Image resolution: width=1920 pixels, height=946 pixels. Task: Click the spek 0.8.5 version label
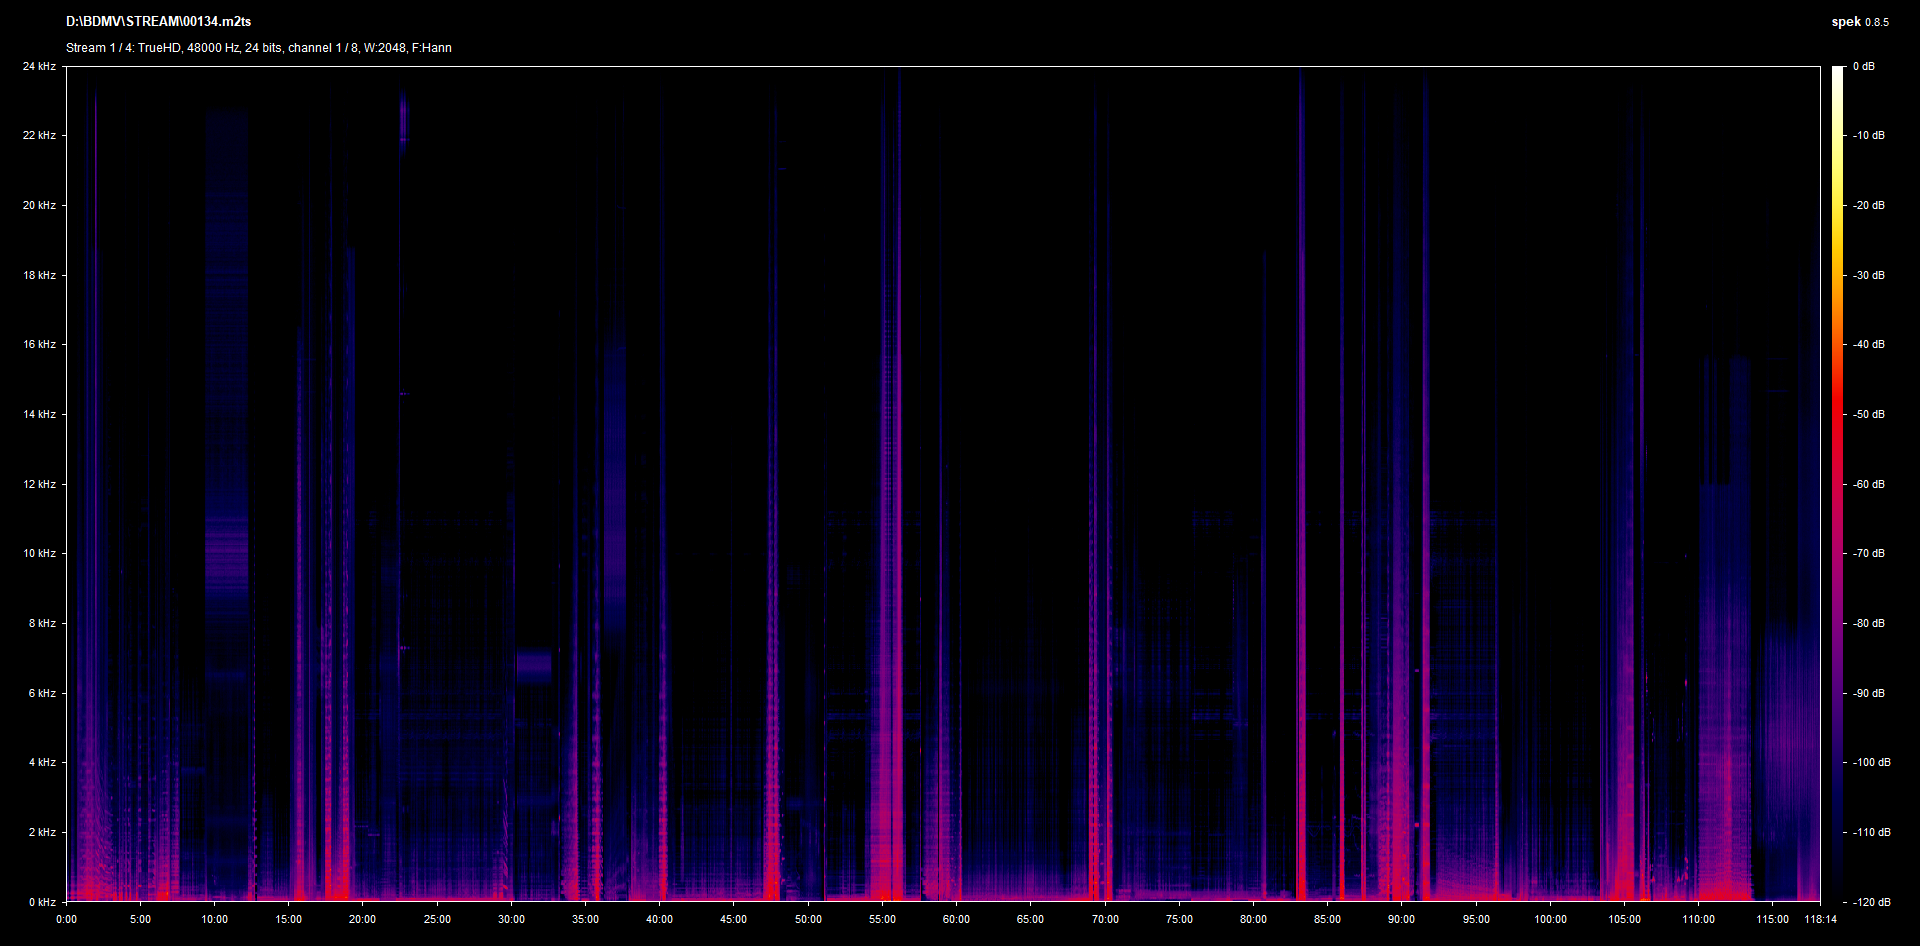coord(1859,22)
